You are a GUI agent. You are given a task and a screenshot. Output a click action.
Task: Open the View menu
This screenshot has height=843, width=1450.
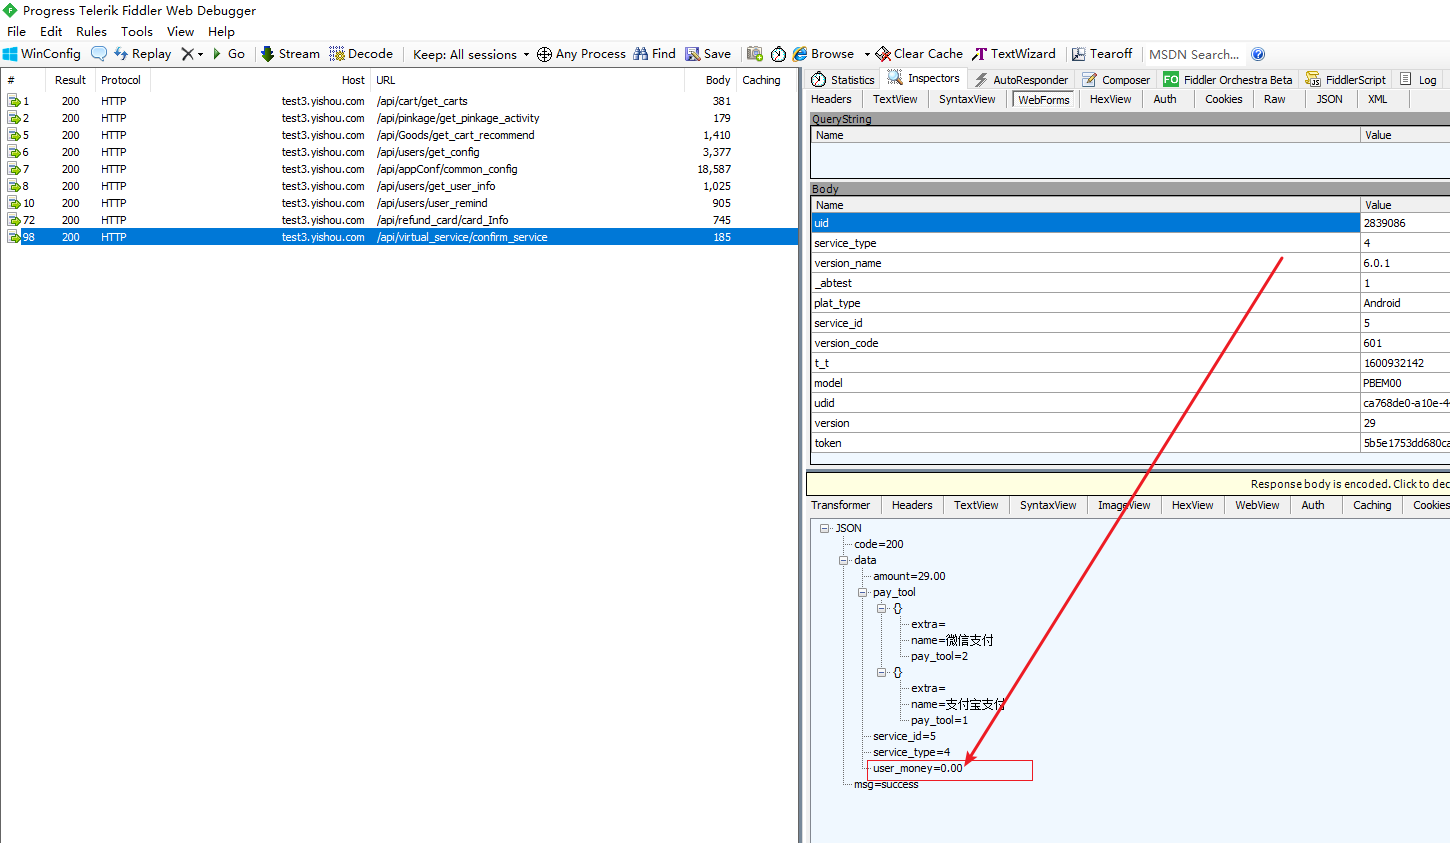[x=180, y=31]
